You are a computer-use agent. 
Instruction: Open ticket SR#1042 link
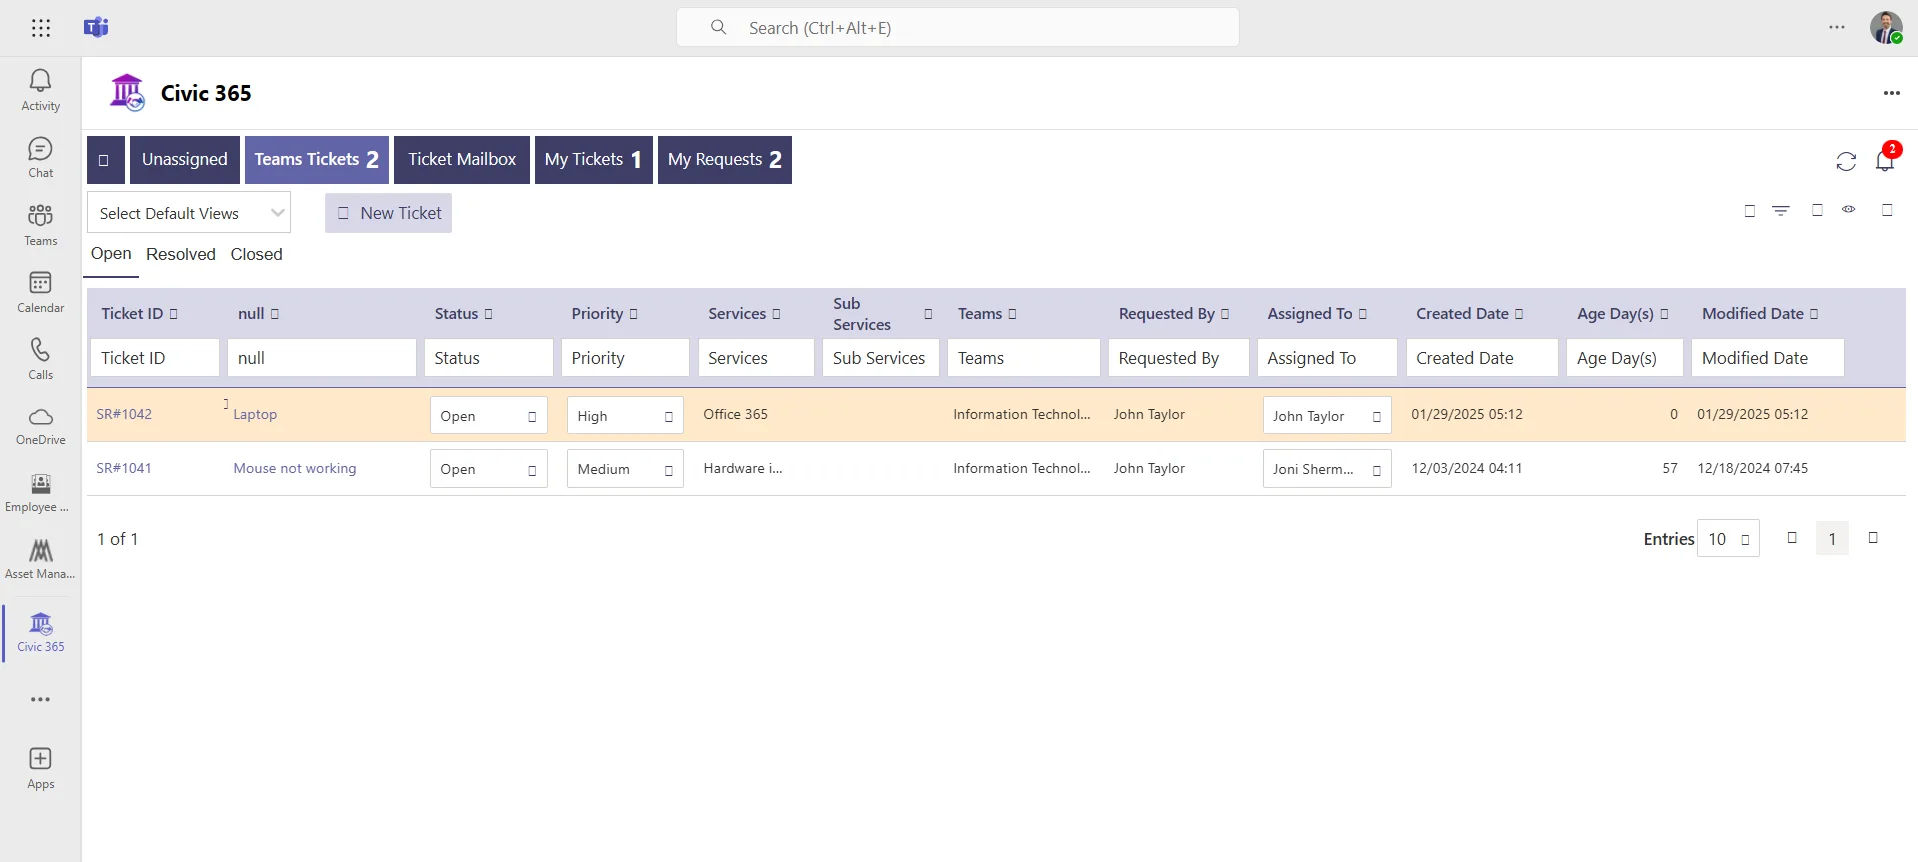(124, 414)
